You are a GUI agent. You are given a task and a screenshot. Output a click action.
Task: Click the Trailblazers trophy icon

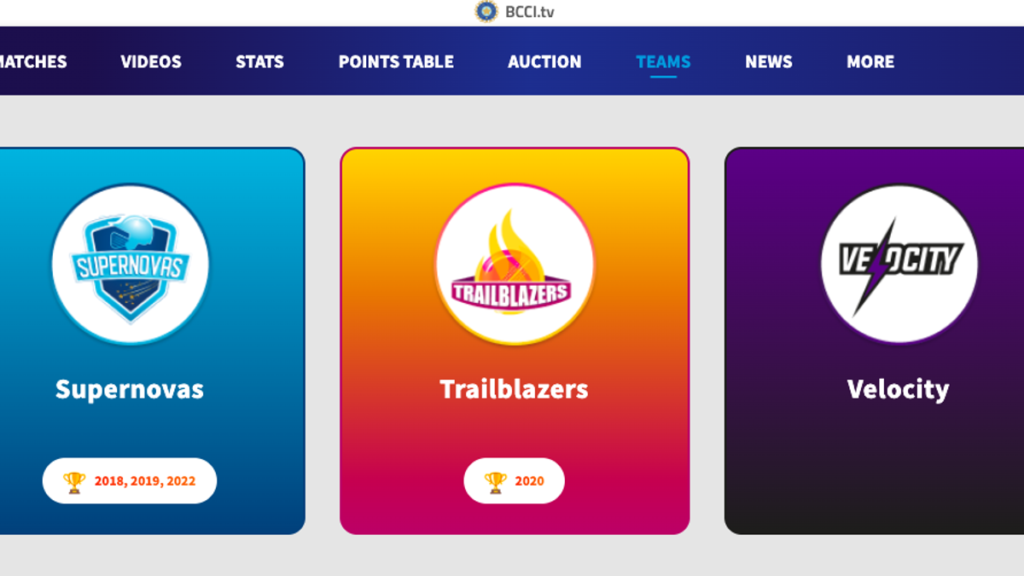(495, 482)
